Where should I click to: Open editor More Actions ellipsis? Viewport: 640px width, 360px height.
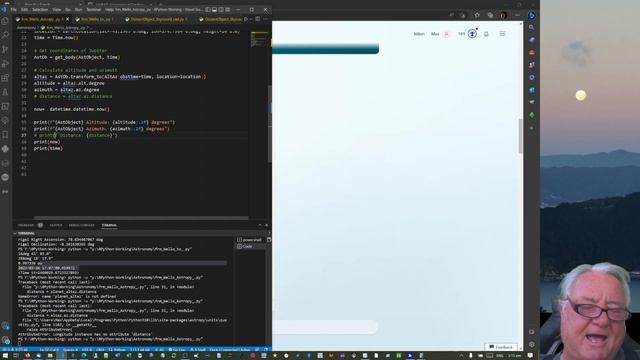pos(266,19)
